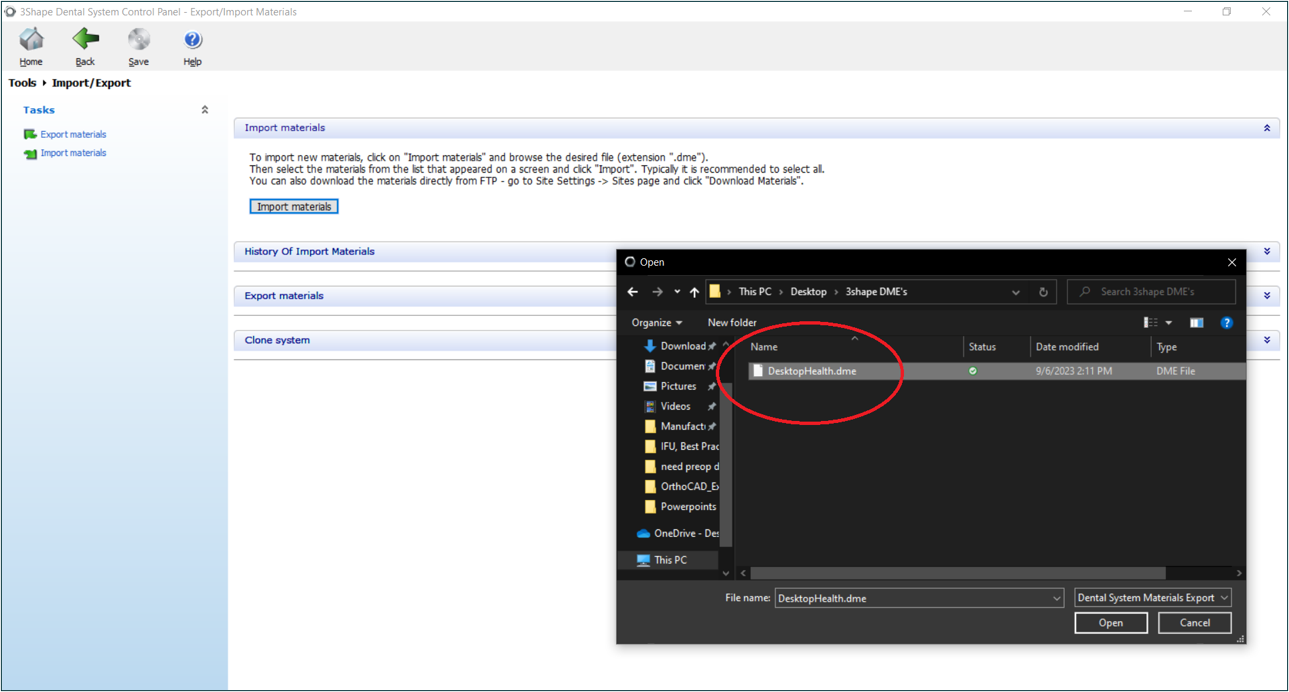1289x692 pixels.
Task: Open Pictures in the navigation pane
Action: coord(677,386)
